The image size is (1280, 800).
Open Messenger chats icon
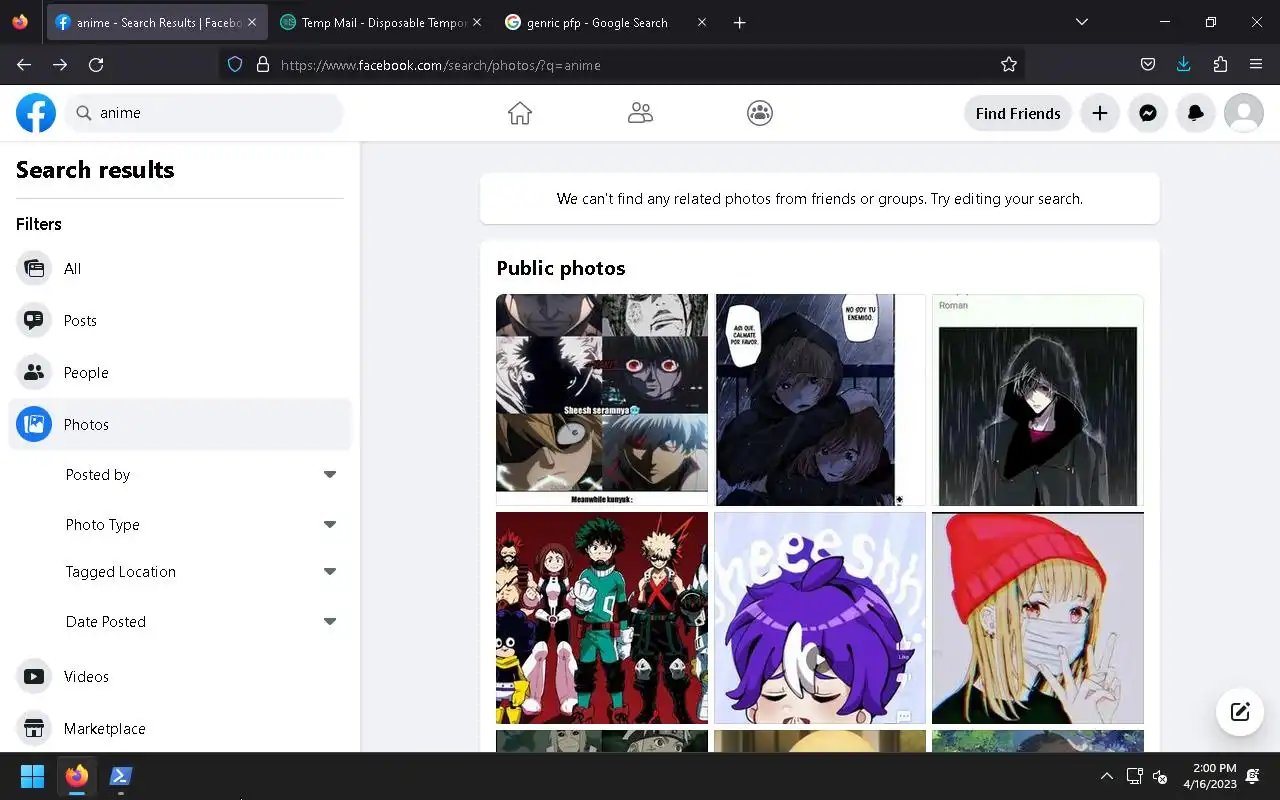tap(1148, 113)
